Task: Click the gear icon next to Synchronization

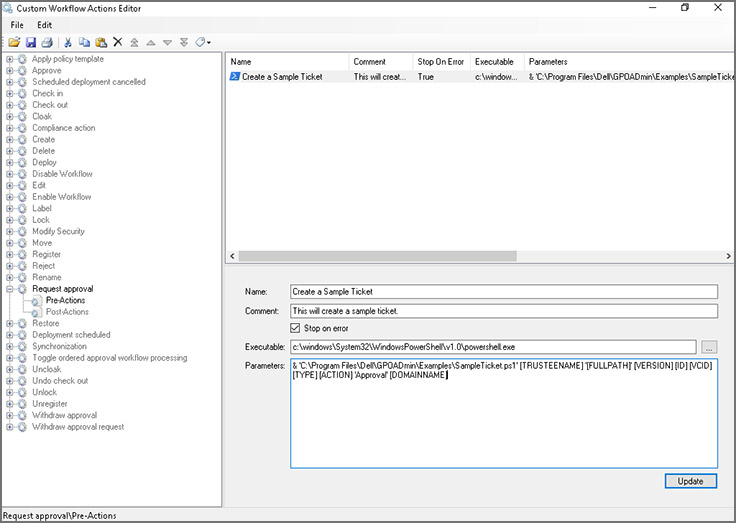Action: tap(22, 346)
